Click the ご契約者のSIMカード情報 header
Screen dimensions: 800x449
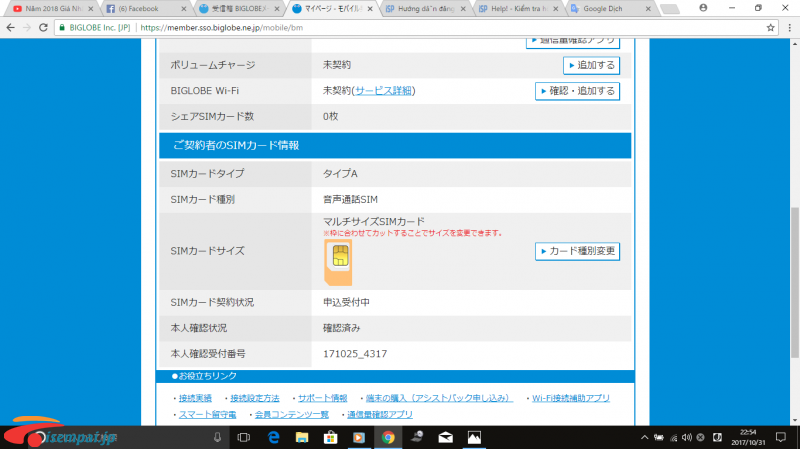pyautogui.click(x=395, y=145)
